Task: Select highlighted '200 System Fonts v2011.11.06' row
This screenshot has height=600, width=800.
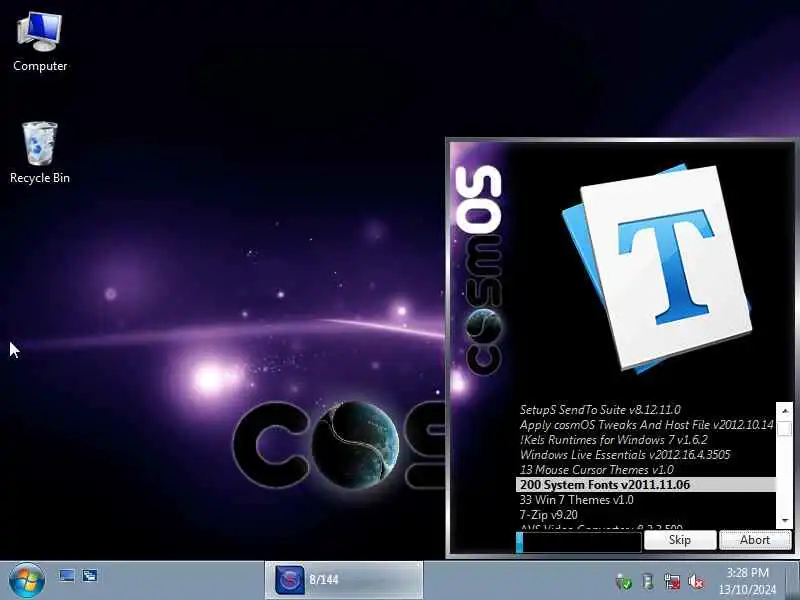Action: [x=645, y=485]
